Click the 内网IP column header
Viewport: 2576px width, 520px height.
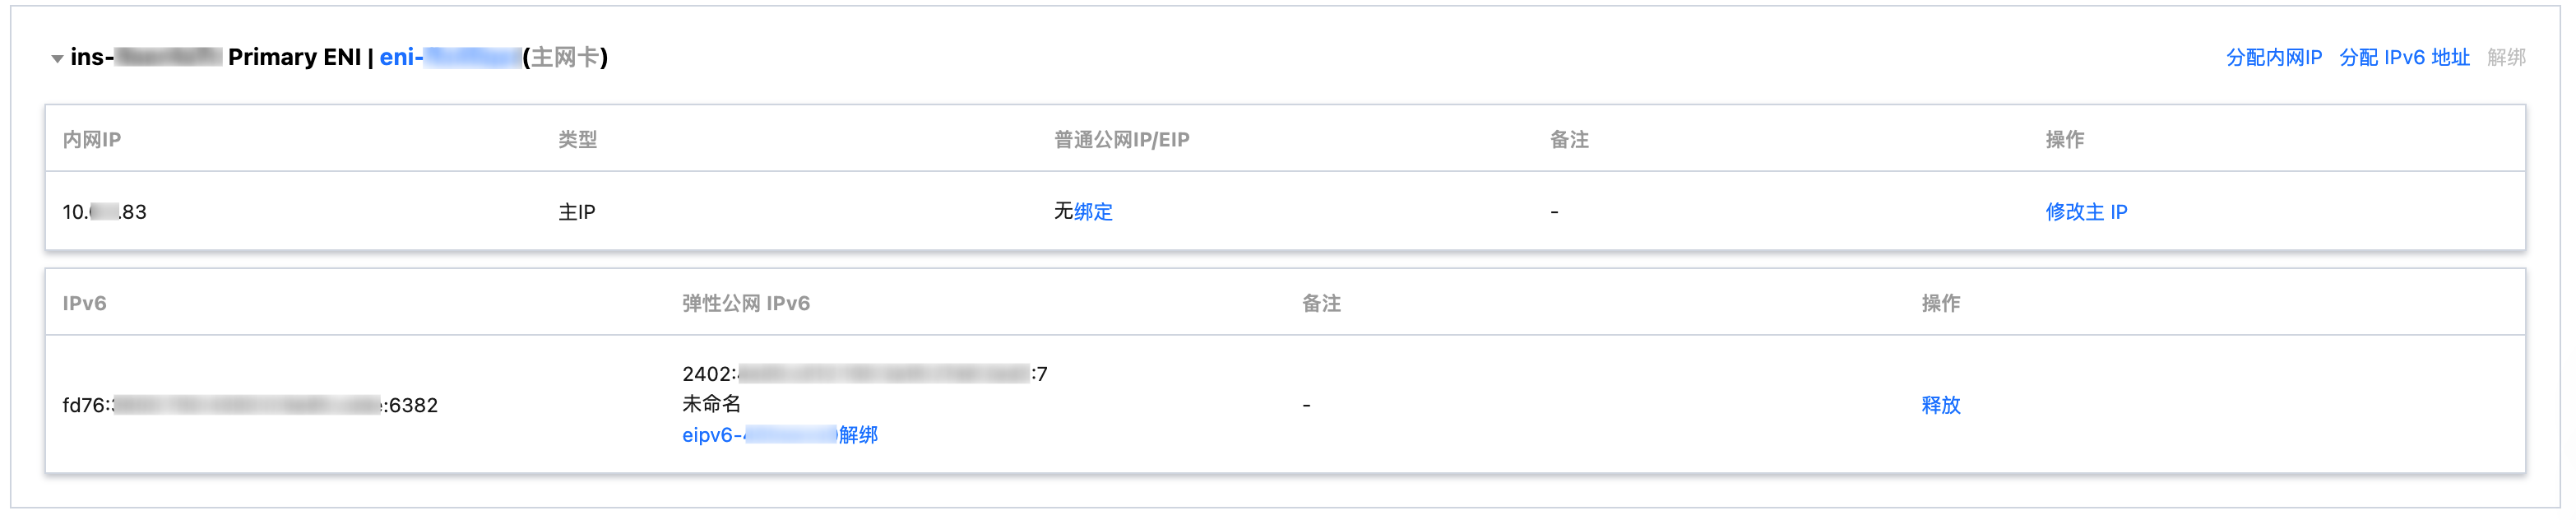tap(92, 140)
